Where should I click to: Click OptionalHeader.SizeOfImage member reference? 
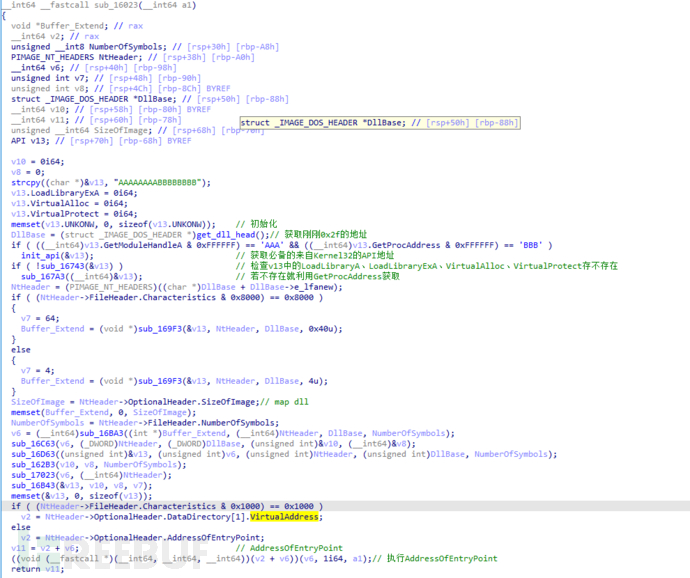click(x=191, y=402)
